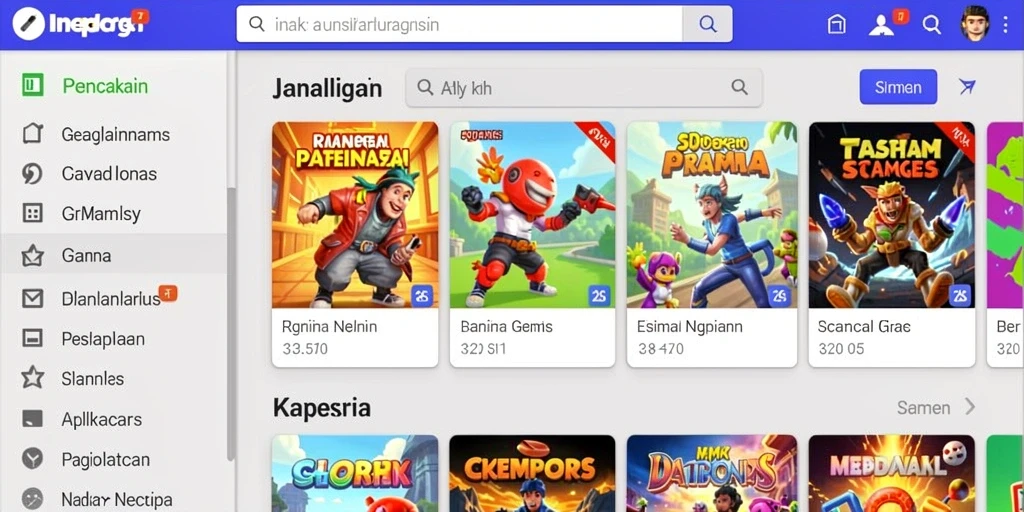Open the three-dot more menu
The image size is (1024, 512).
[x=1006, y=25]
